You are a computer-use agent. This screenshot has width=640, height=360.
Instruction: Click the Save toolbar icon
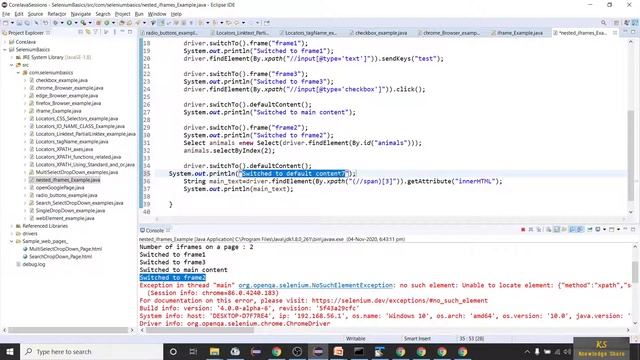[x=19, y=23]
